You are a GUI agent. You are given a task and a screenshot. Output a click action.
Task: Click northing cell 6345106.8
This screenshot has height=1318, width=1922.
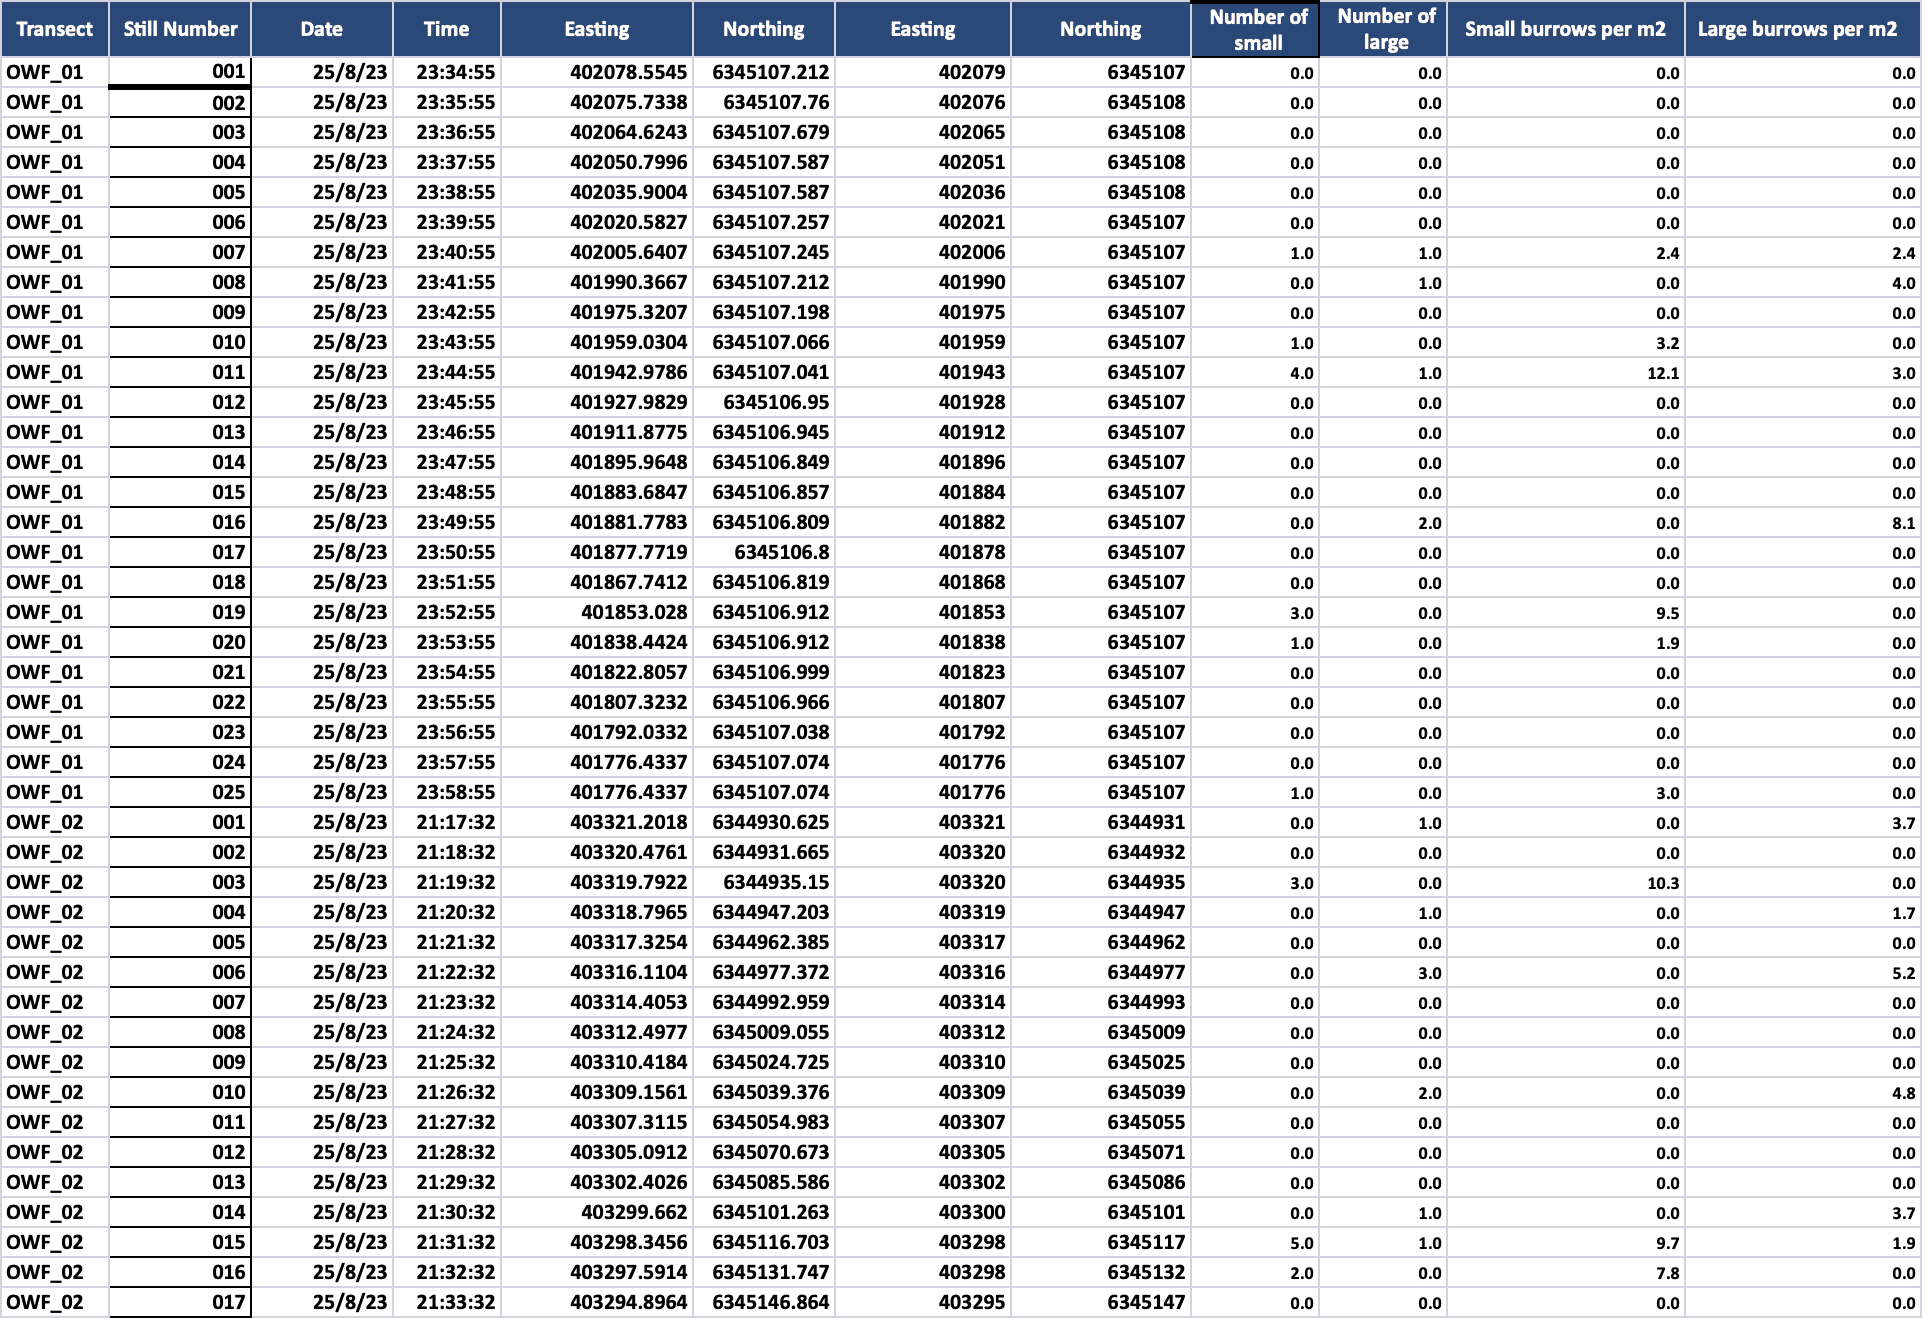763,552
